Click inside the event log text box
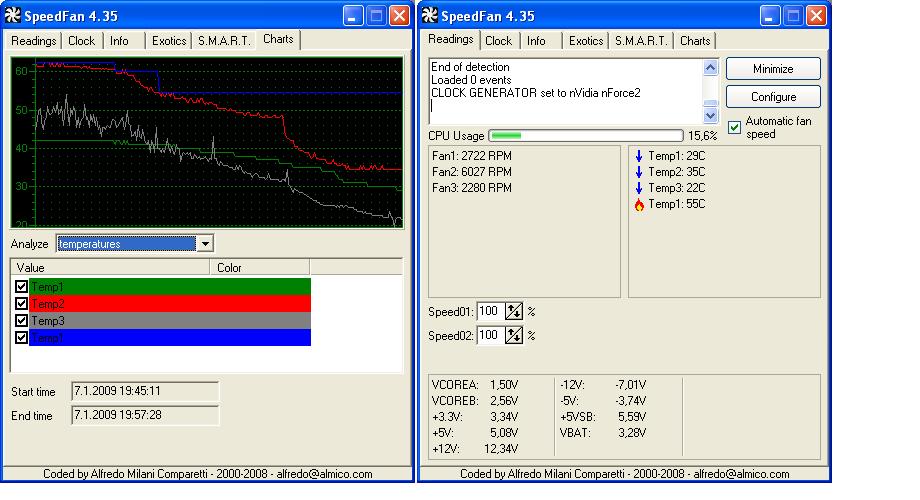Screen dimensions: 920x500 click(566, 91)
